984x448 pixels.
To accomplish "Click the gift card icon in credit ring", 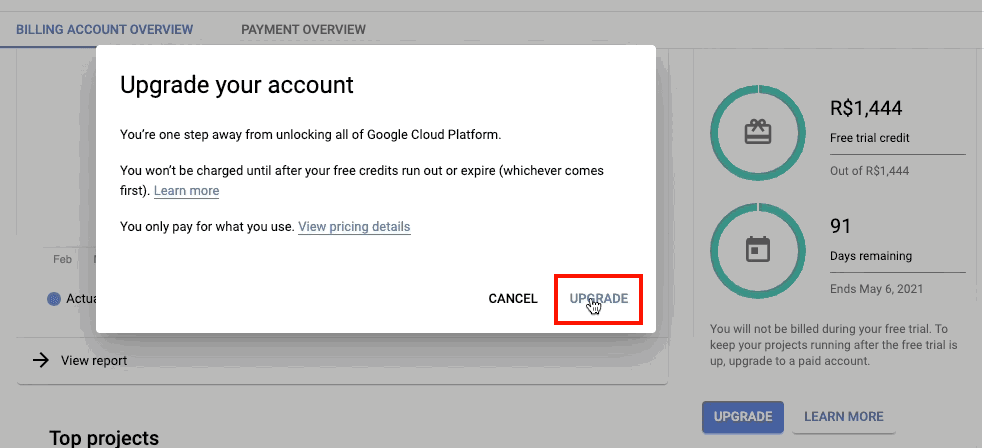I will 757,132.
